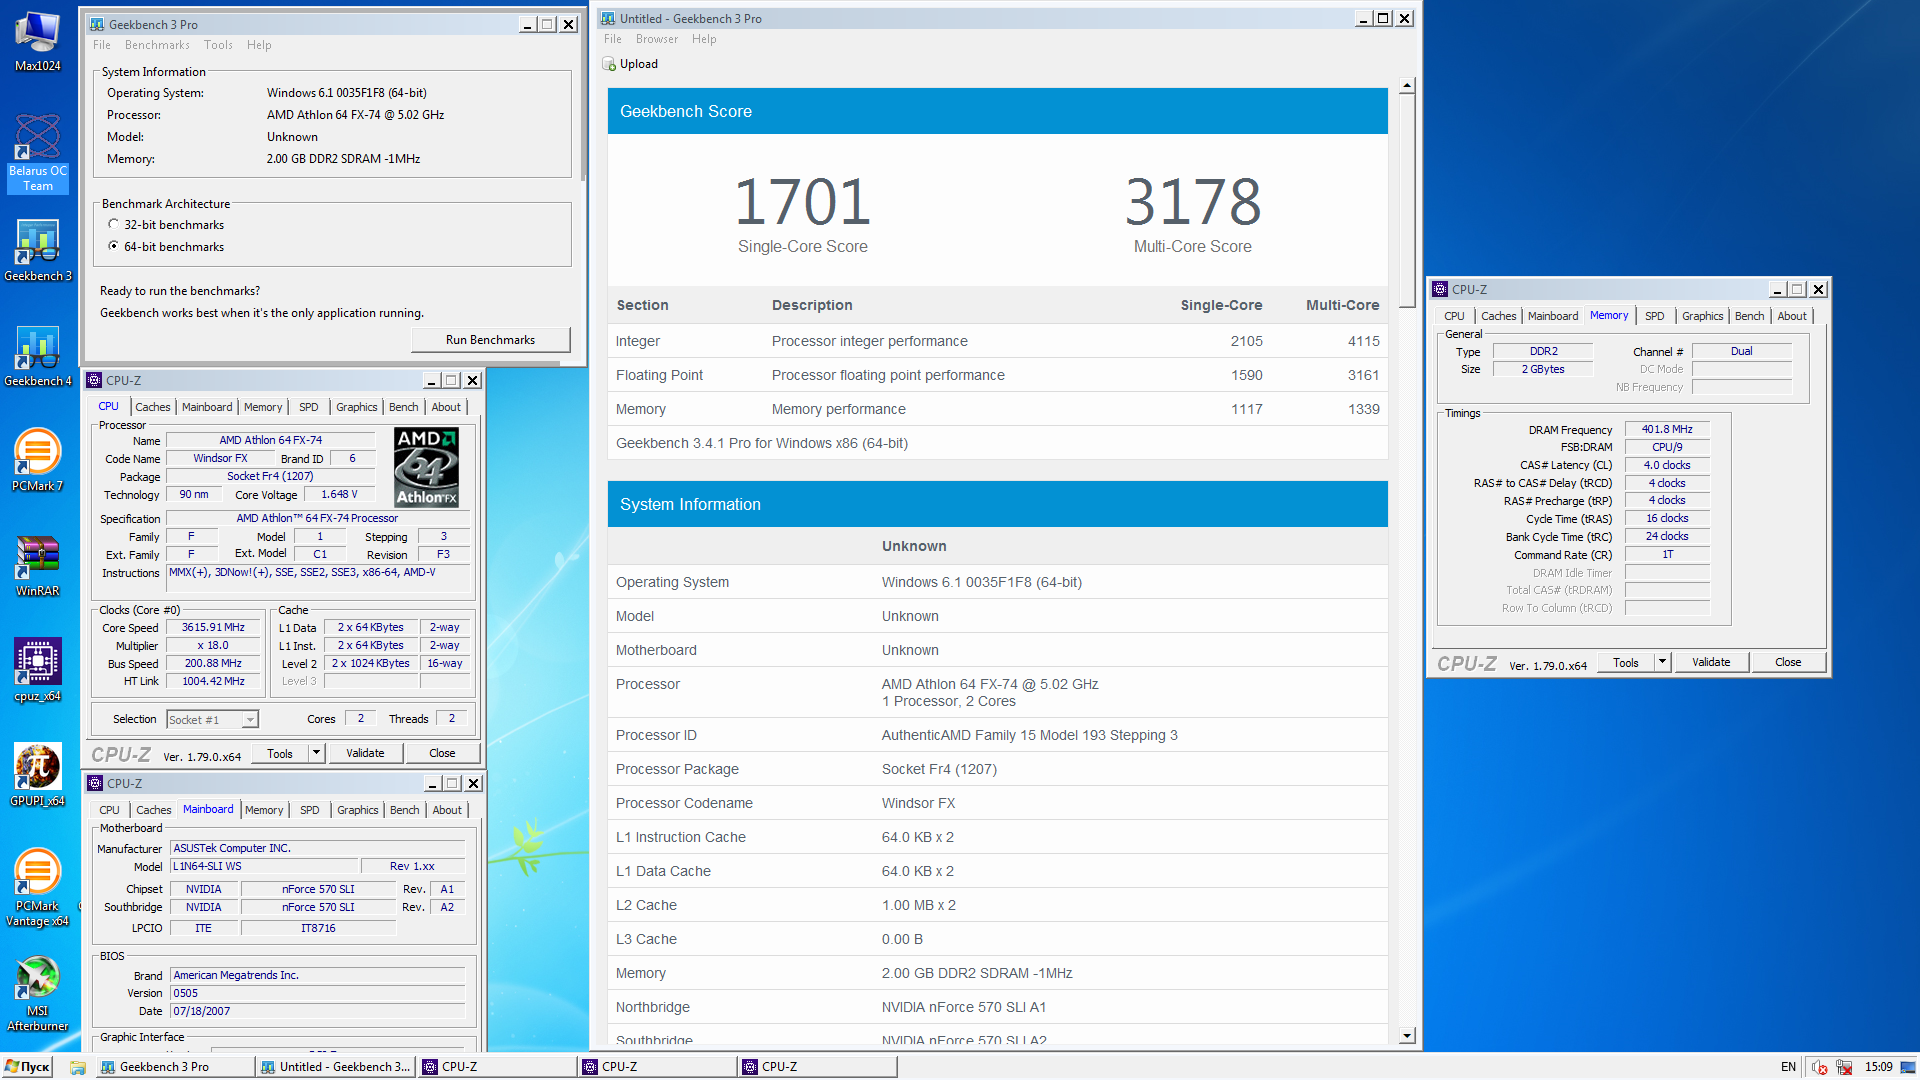Select 64-bit benchmarks radio button
The height and width of the screenshot is (1080, 1920).
(x=113, y=246)
